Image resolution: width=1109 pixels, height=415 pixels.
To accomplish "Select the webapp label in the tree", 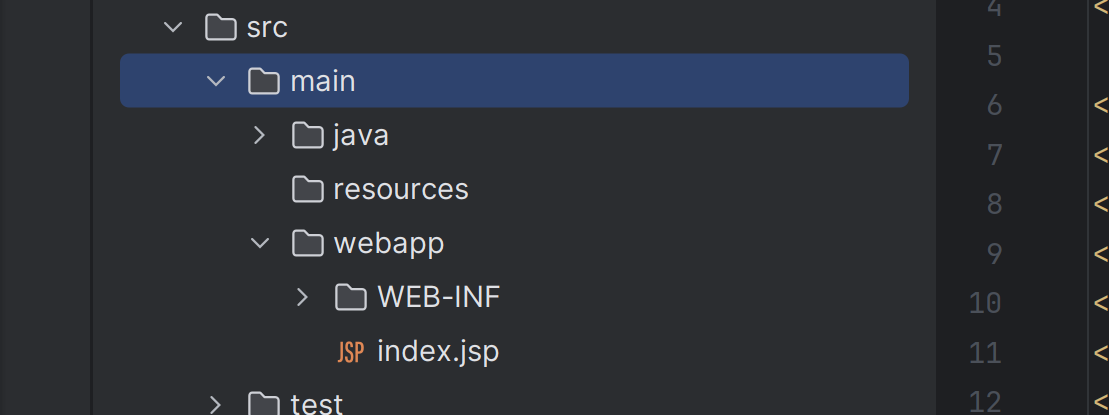I will (x=389, y=244).
